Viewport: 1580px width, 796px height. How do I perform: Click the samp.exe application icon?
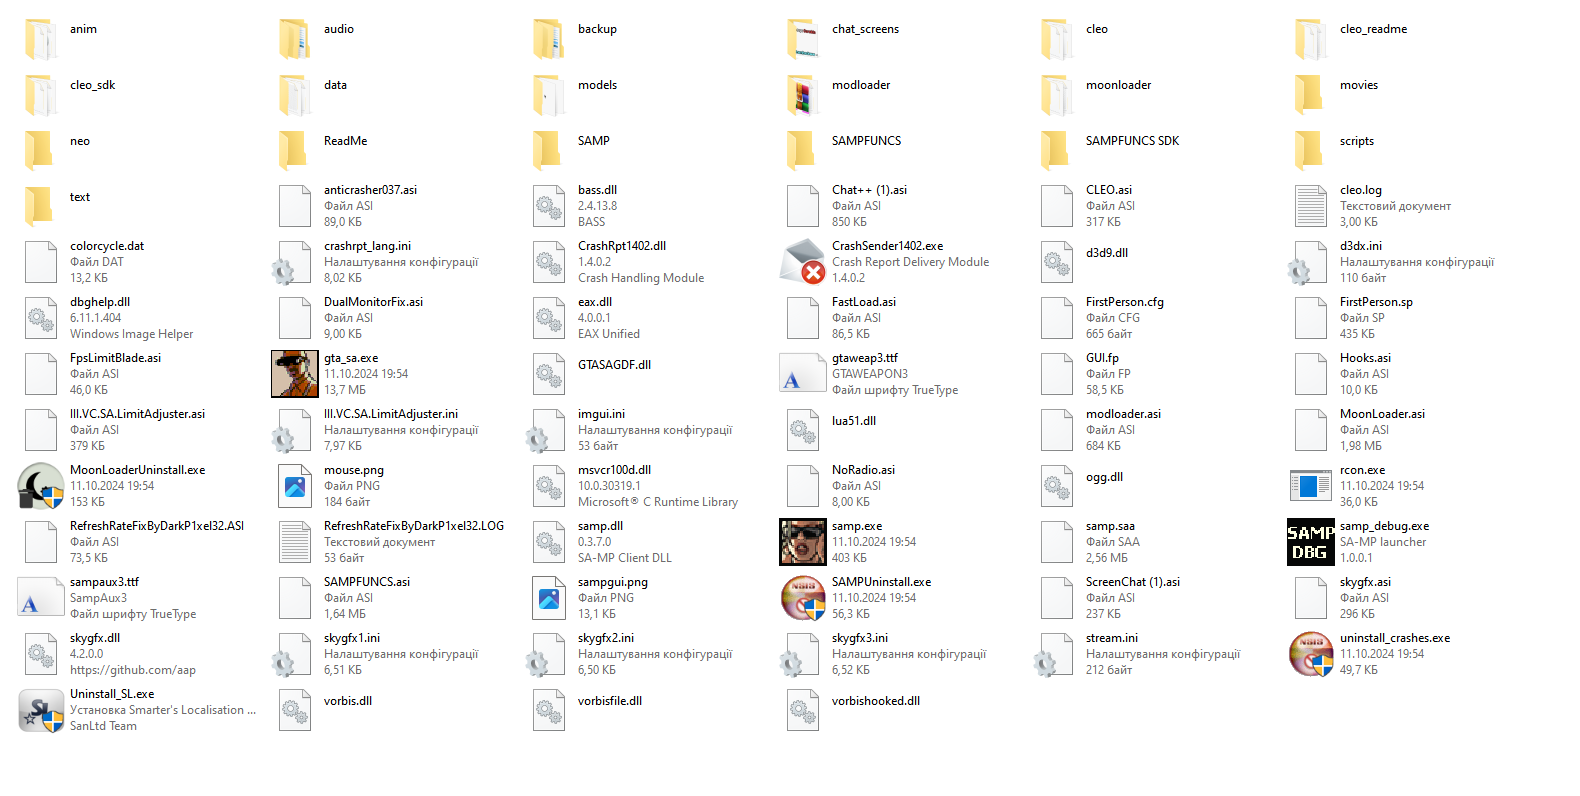click(x=803, y=542)
